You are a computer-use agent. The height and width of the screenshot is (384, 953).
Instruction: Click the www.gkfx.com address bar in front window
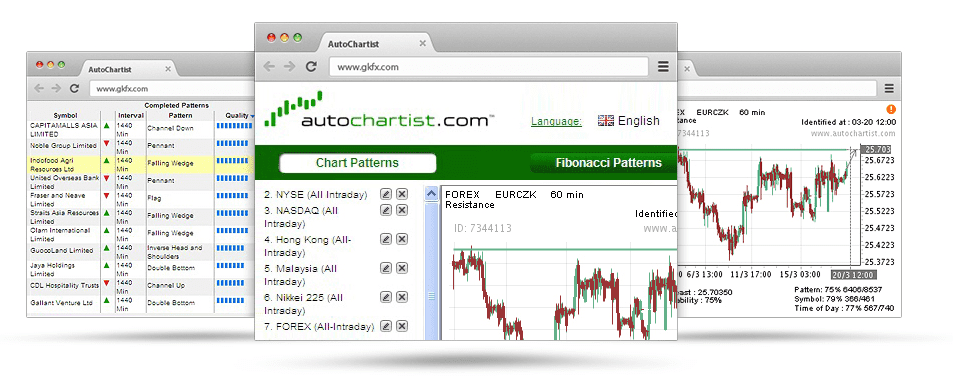(489, 67)
